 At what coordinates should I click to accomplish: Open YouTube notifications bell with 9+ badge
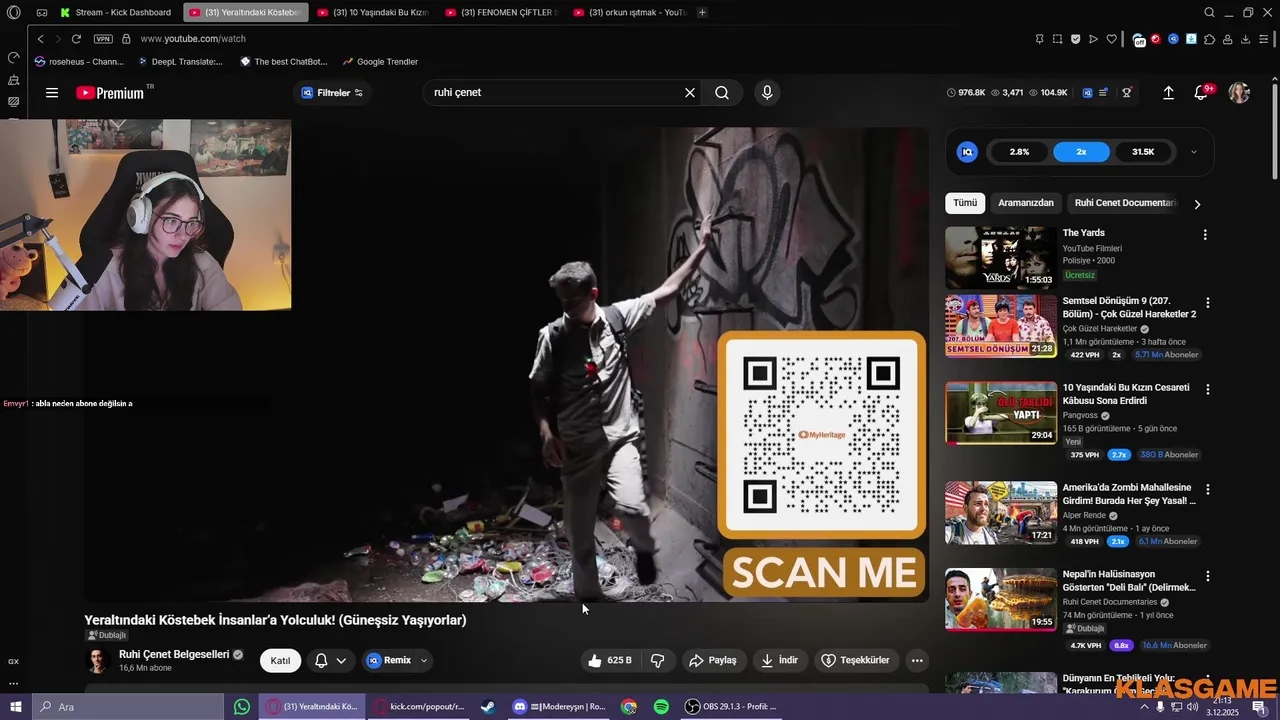click(1201, 93)
